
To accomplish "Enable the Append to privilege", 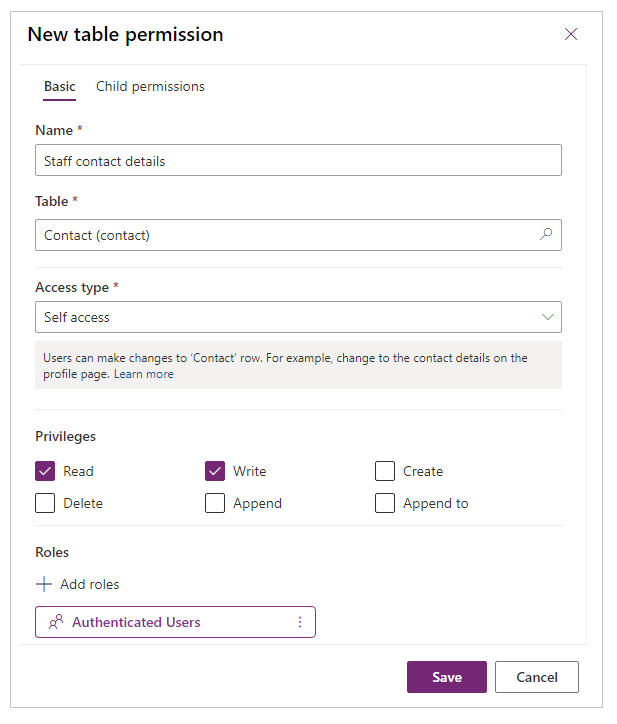I will [385, 503].
